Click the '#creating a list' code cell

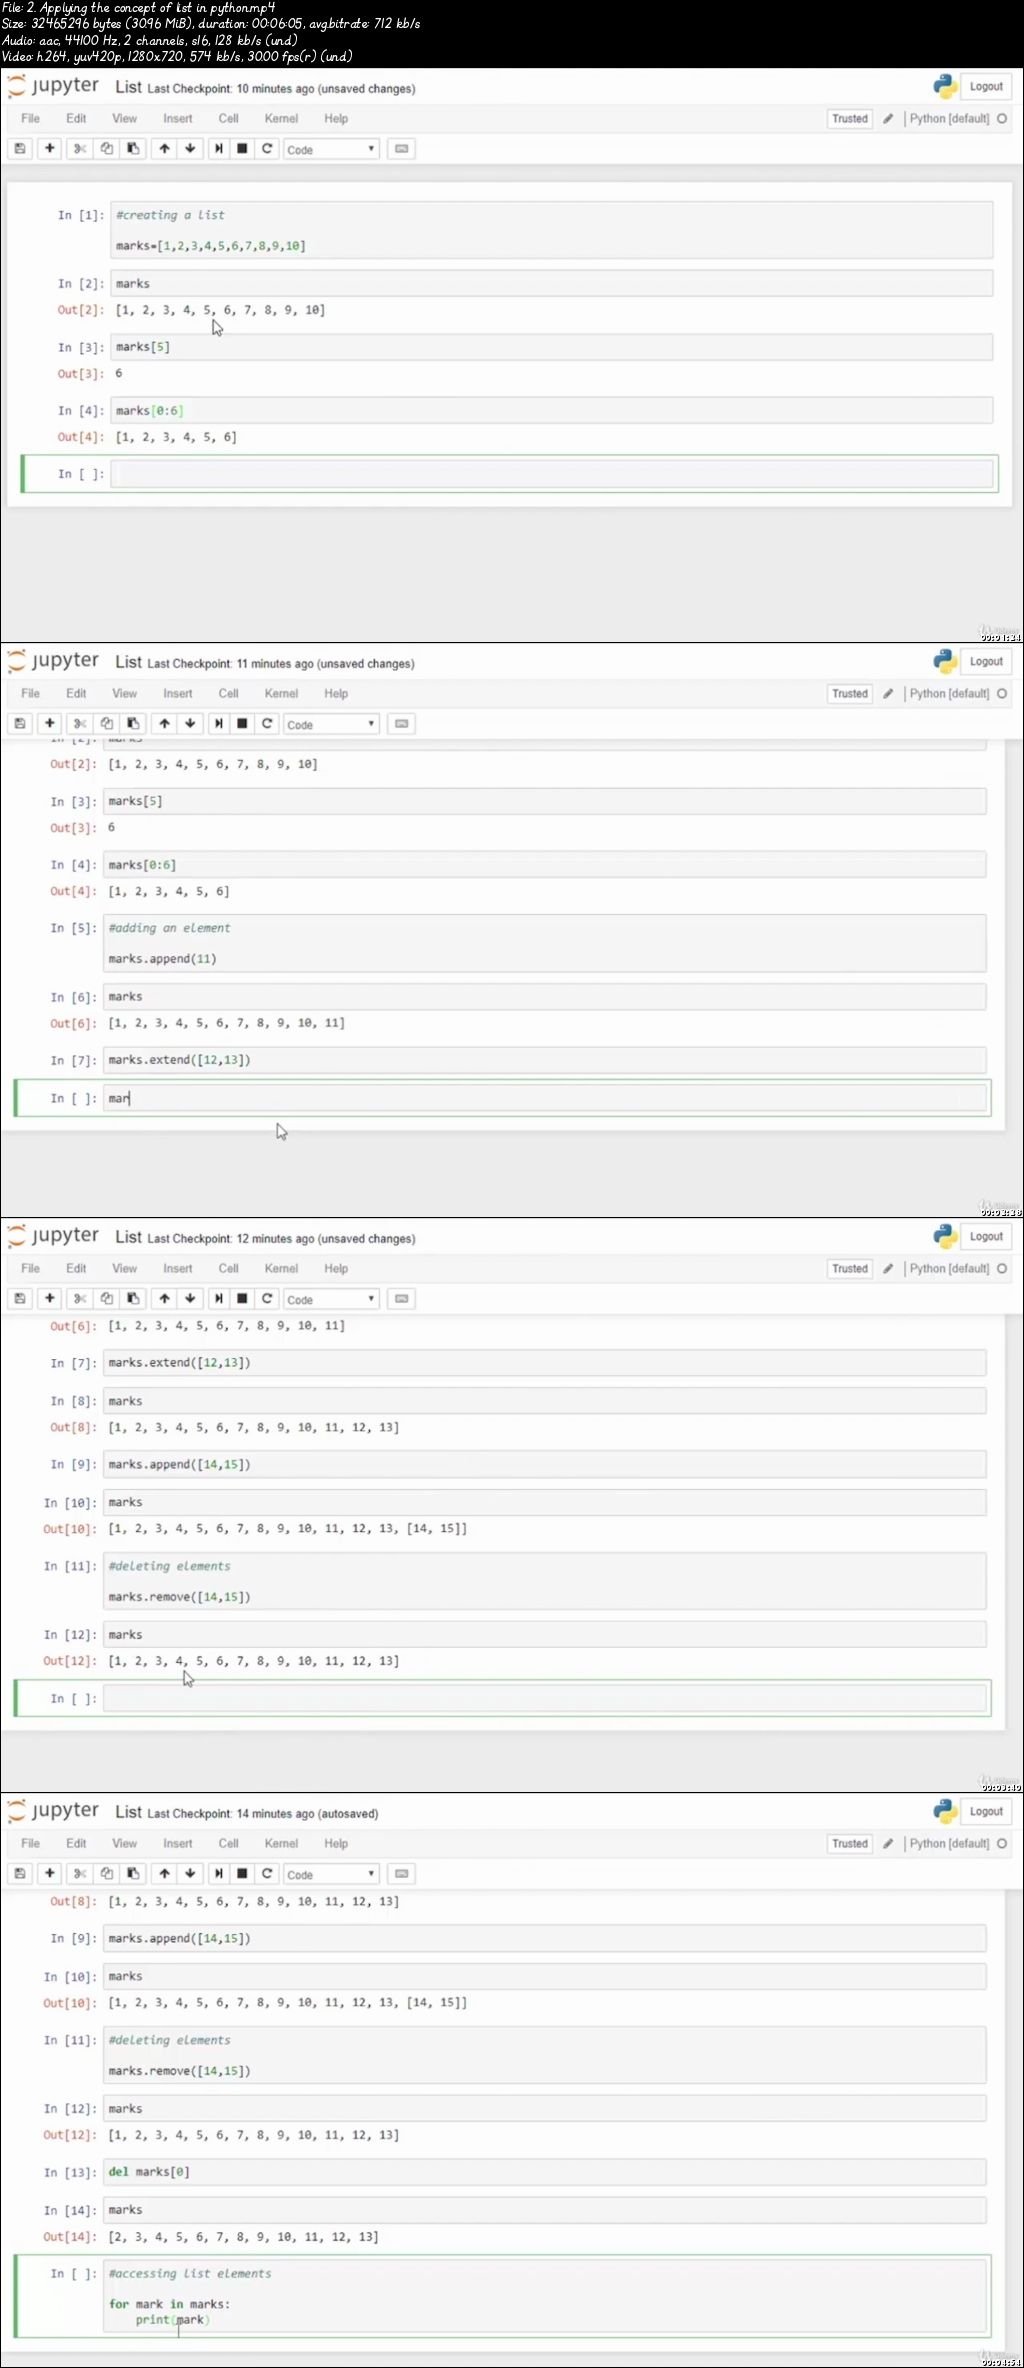[x=552, y=230]
